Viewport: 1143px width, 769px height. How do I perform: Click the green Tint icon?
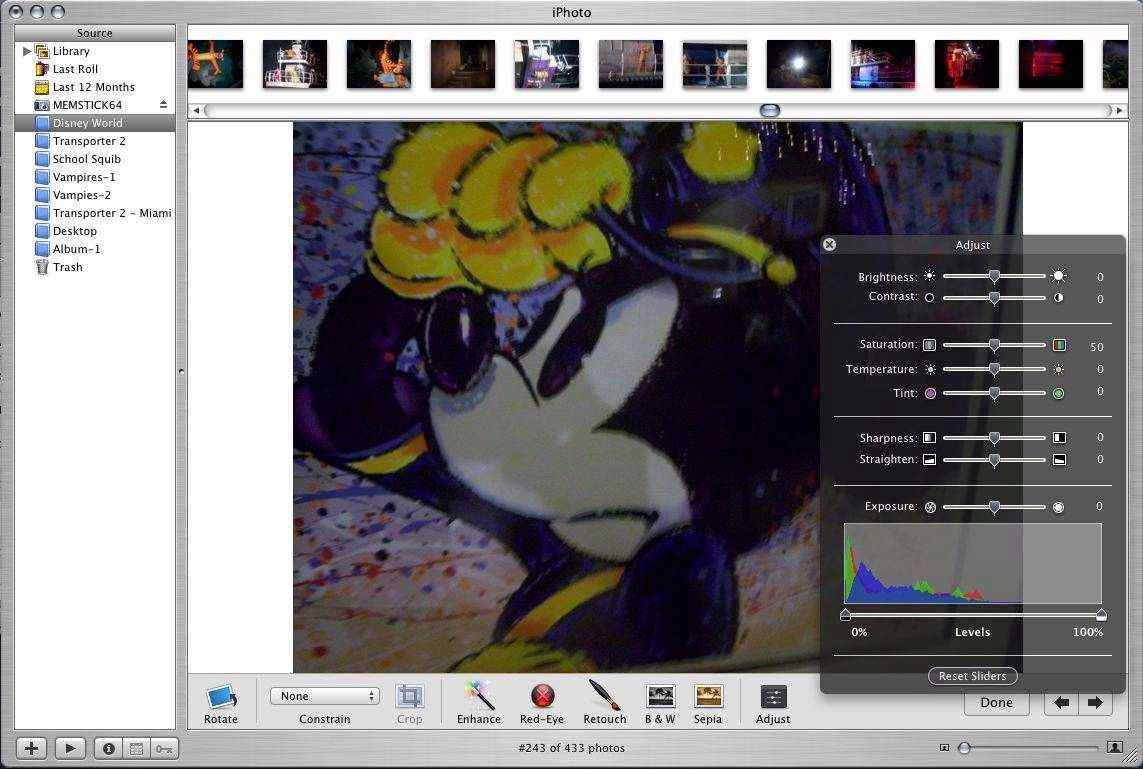[x=1058, y=394]
